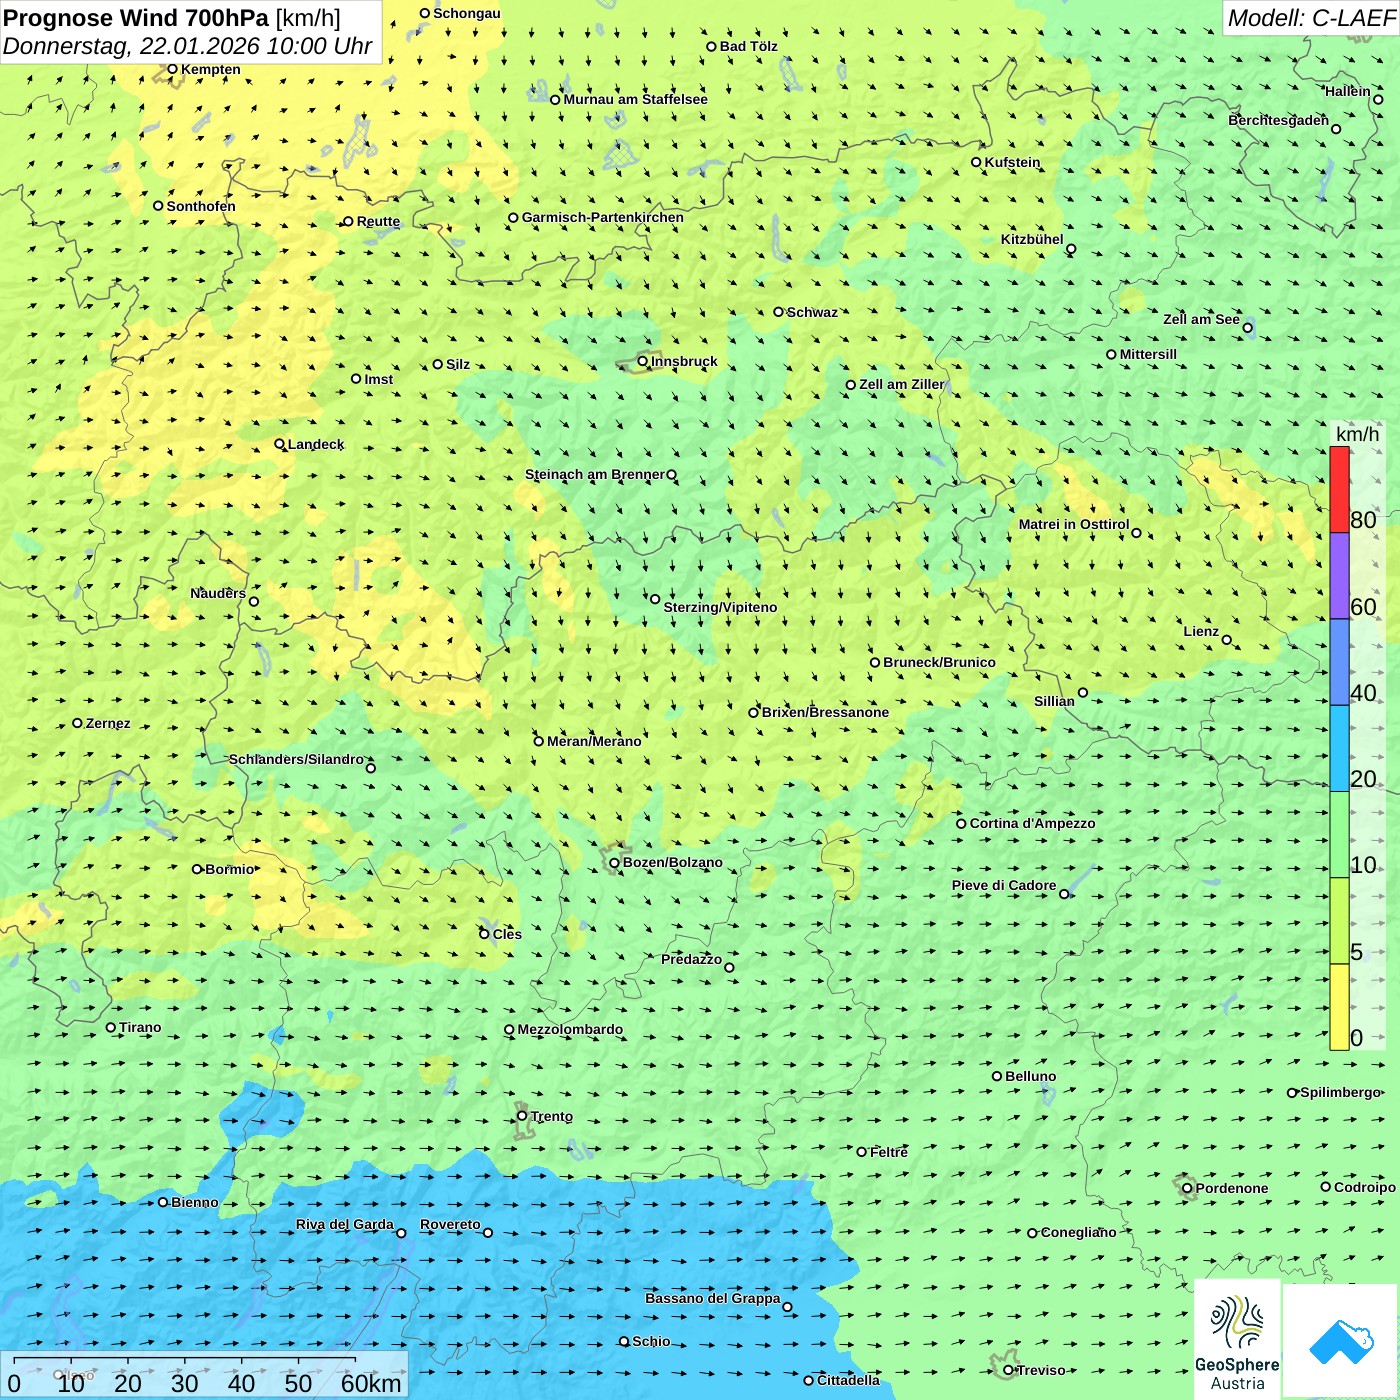The image size is (1400, 1400).
Task: Click the Brixen/Bressanone marker
Action: [754, 713]
